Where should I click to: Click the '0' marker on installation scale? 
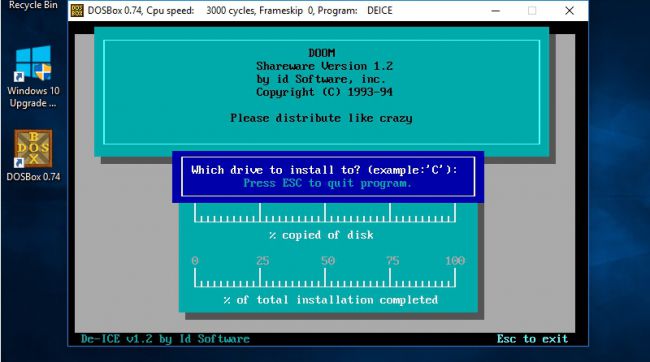tap(195, 261)
